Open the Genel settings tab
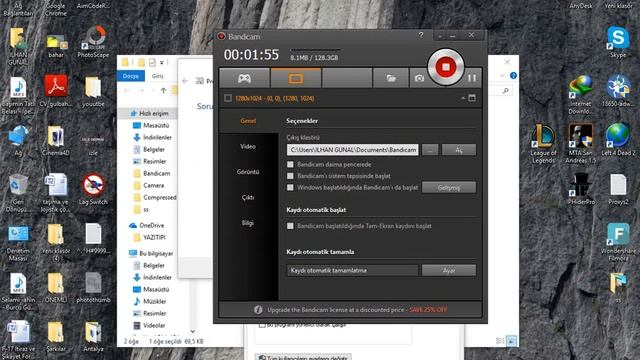The height and width of the screenshot is (360, 640). 248,121
